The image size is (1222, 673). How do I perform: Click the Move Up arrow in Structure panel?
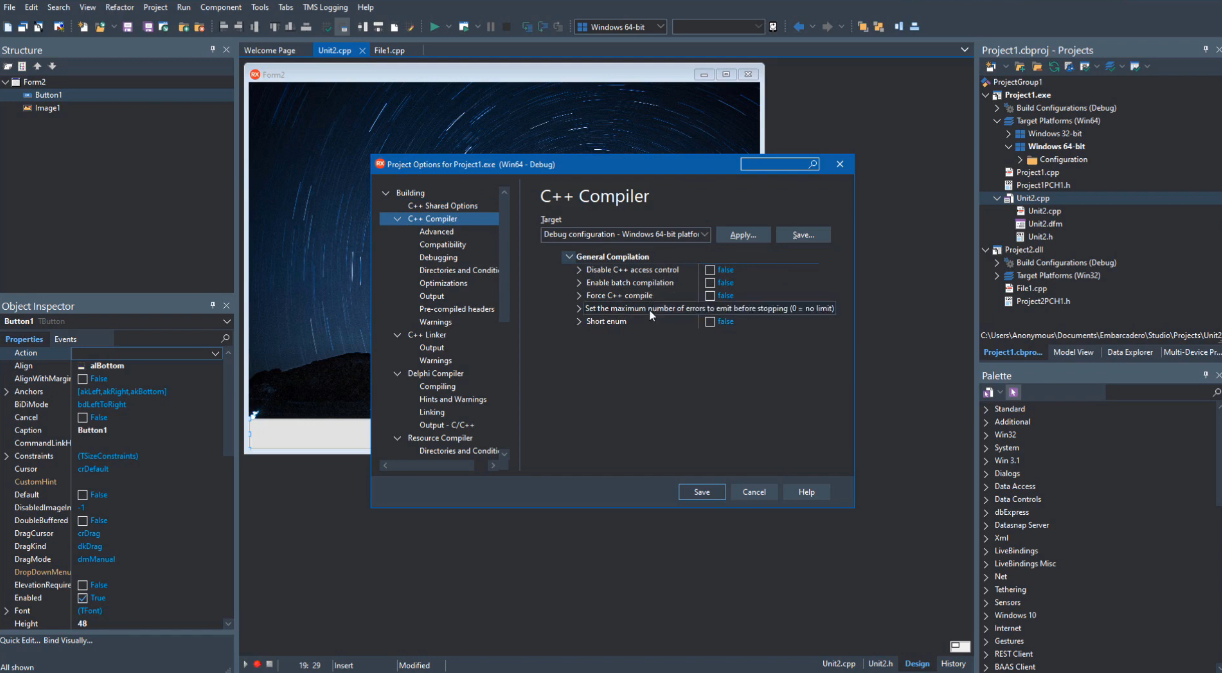(38, 66)
